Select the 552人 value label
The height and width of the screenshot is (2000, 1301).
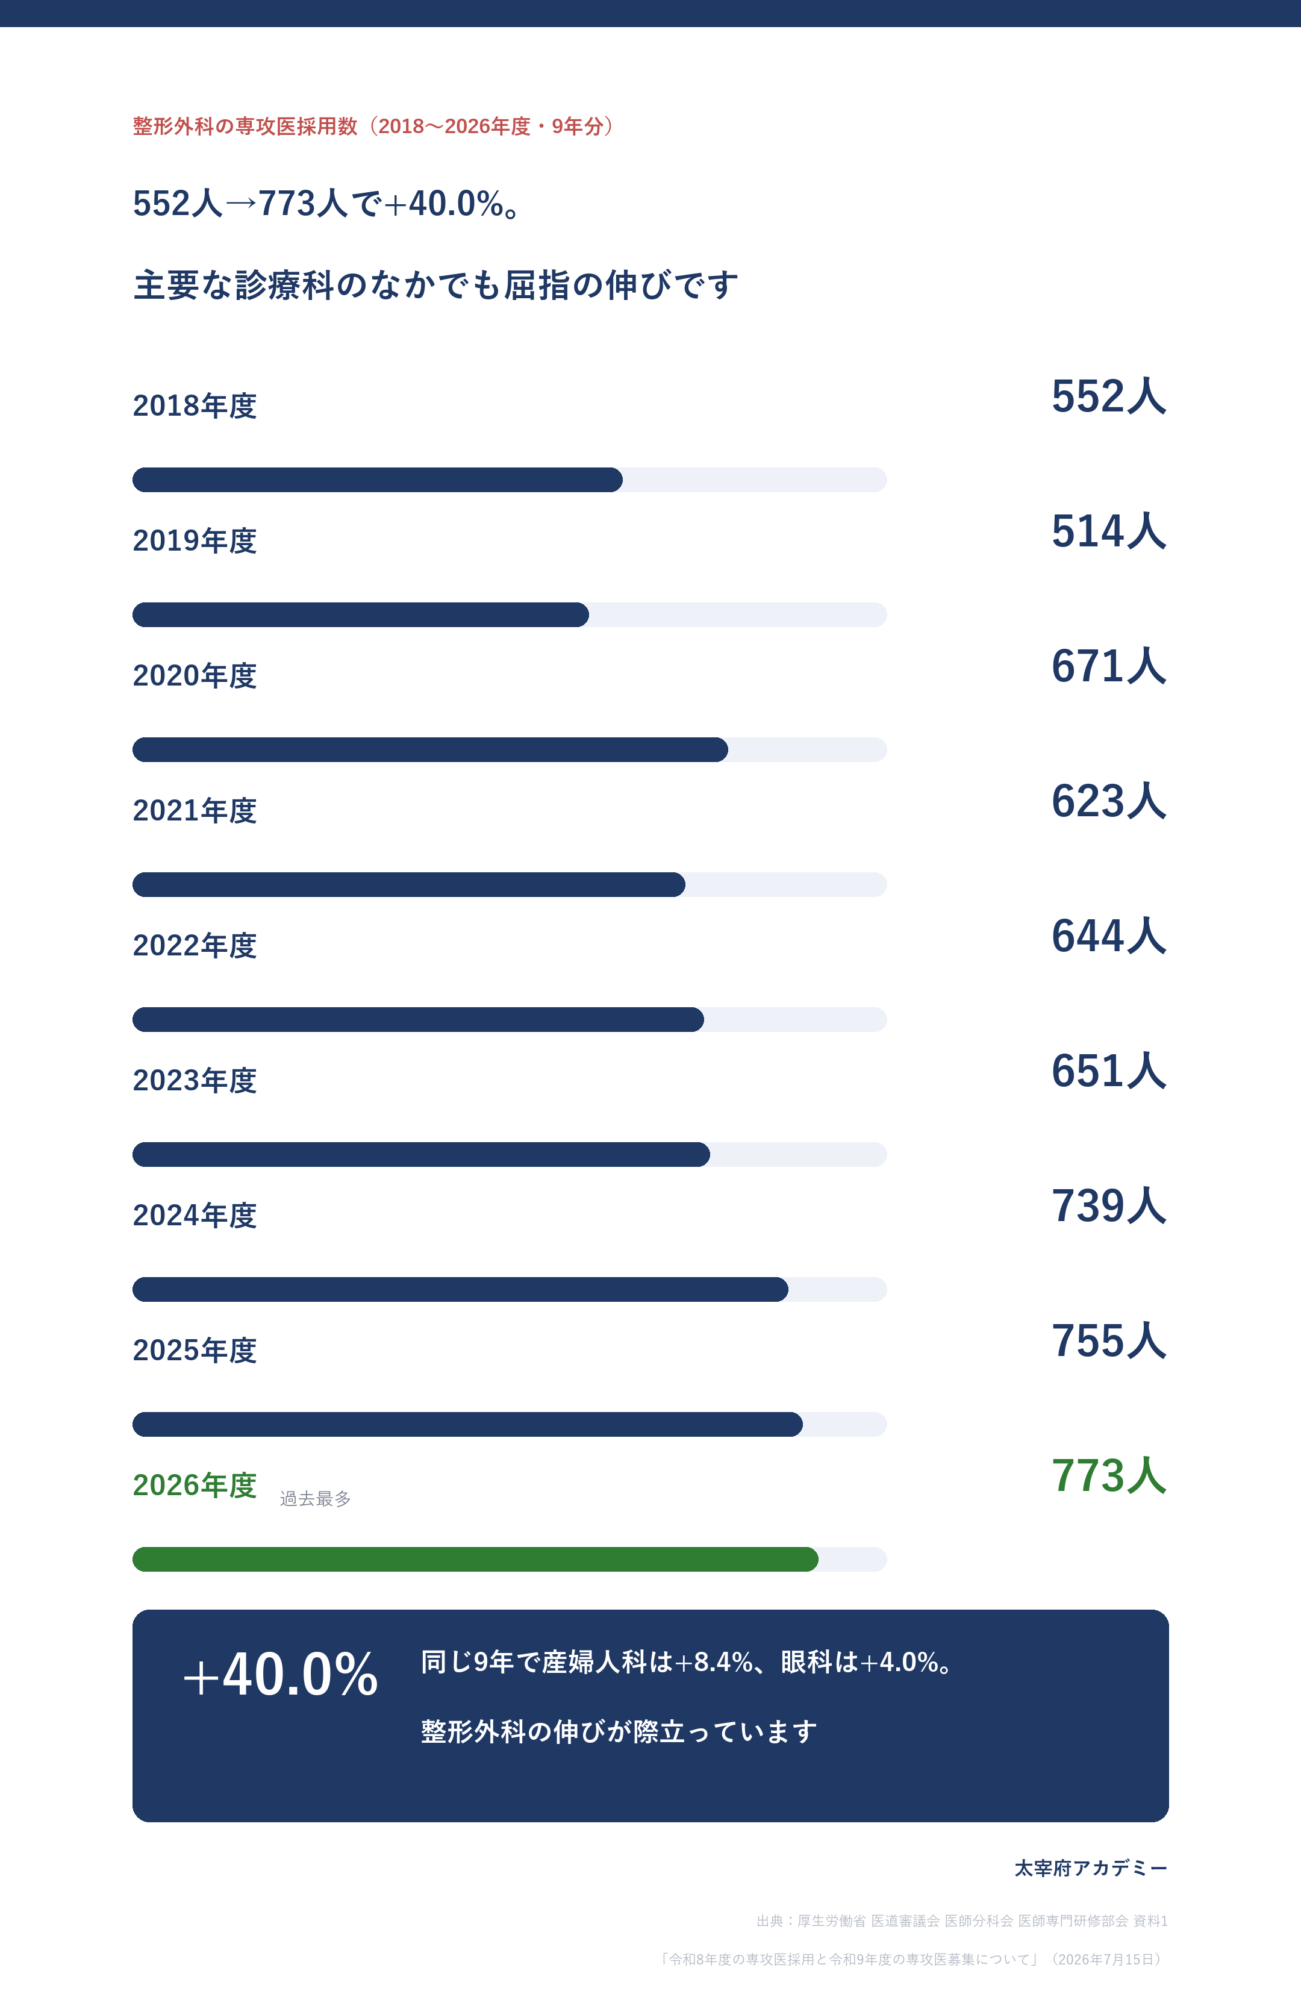pos(1109,396)
